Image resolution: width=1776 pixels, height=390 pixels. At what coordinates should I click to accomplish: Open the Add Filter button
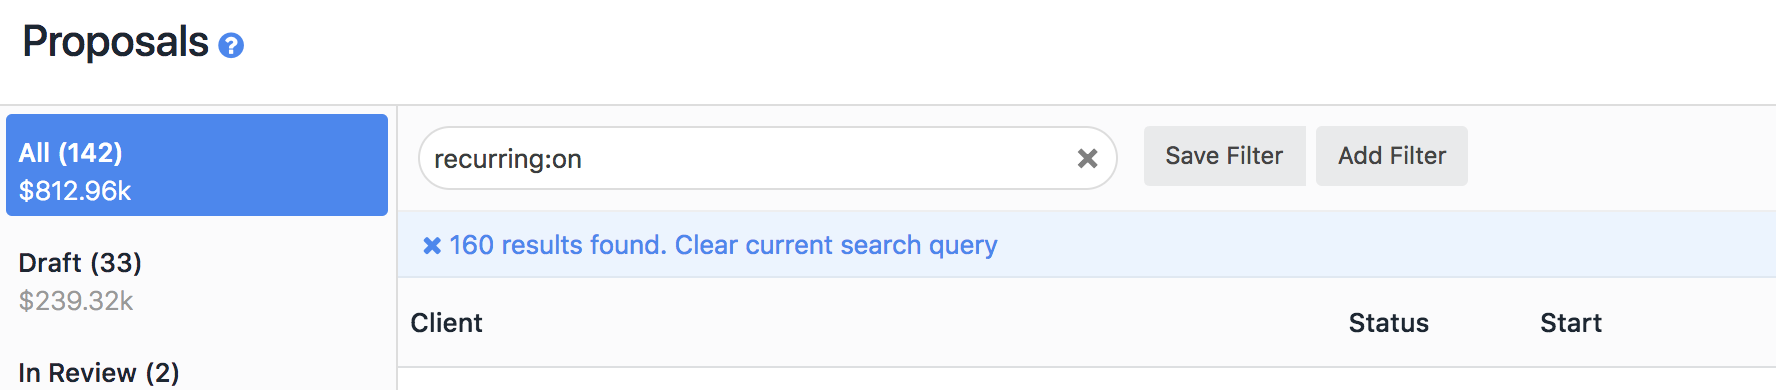pos(1392,156)
